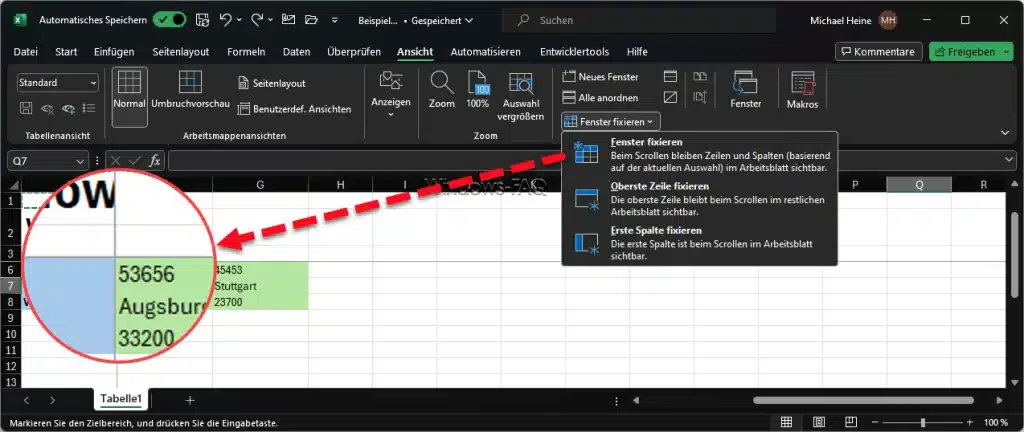The image size is (1024, 432).
Task: Click the save icon in title bar
Action: (202, 20)
